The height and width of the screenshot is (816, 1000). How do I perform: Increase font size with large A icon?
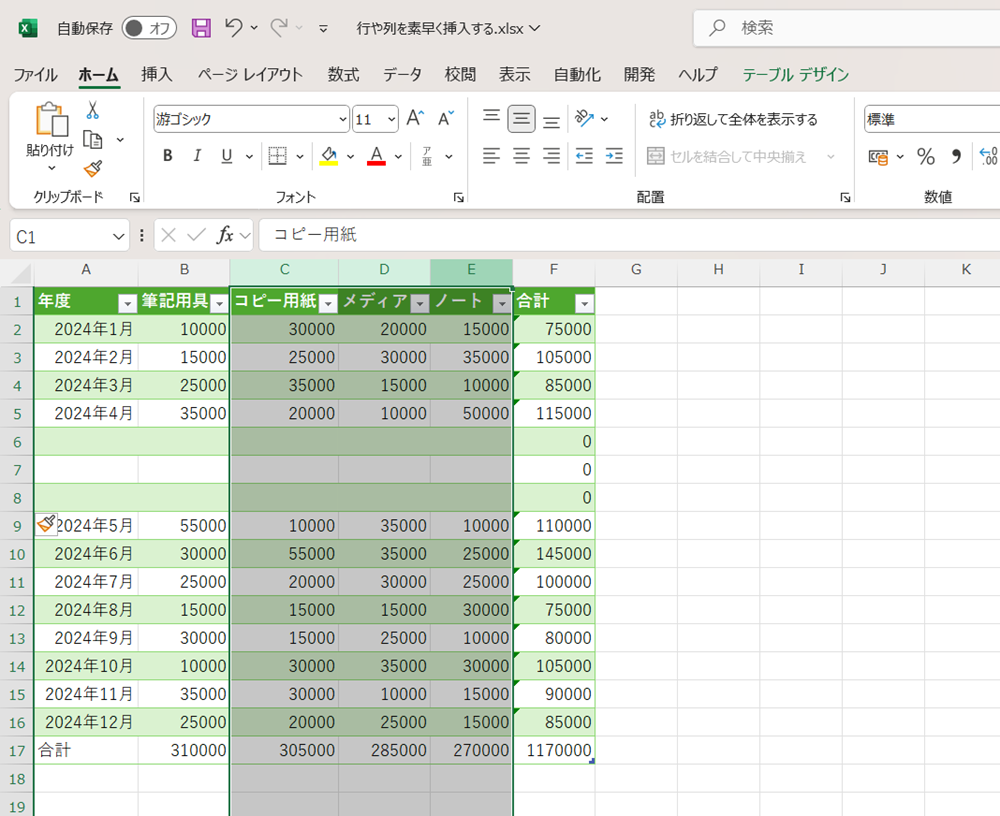[415, 119]
